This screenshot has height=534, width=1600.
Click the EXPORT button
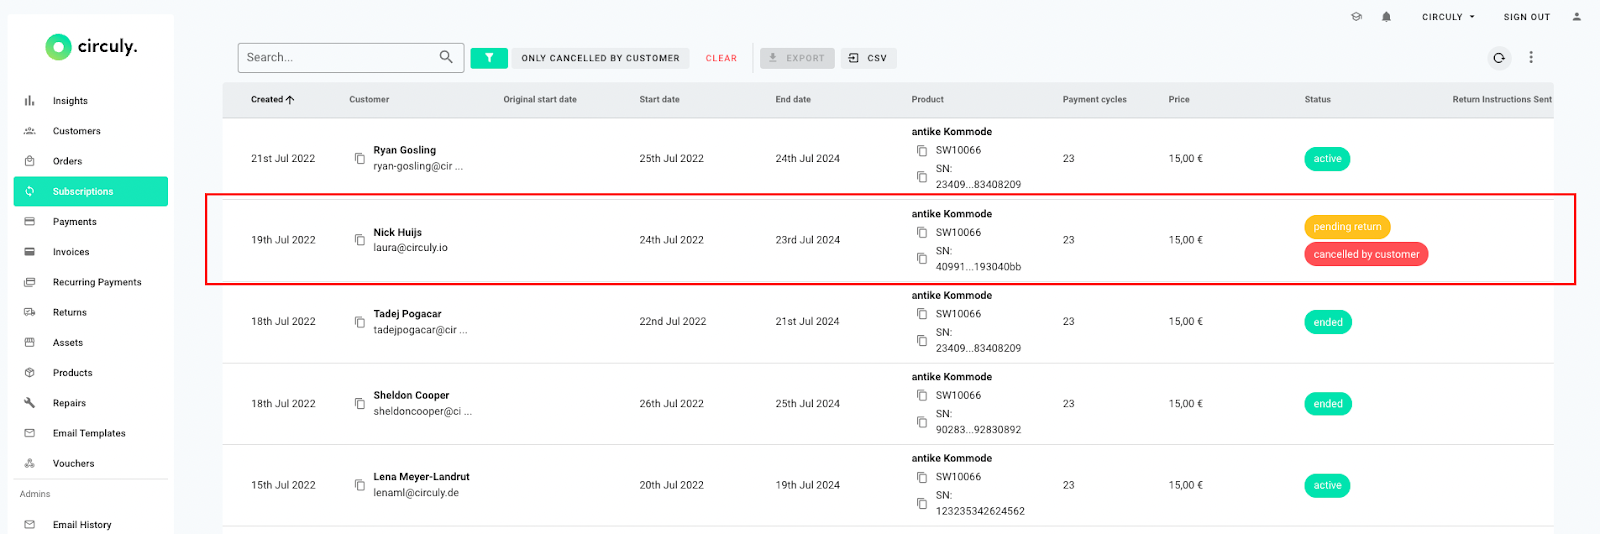[x=797, y=58]
